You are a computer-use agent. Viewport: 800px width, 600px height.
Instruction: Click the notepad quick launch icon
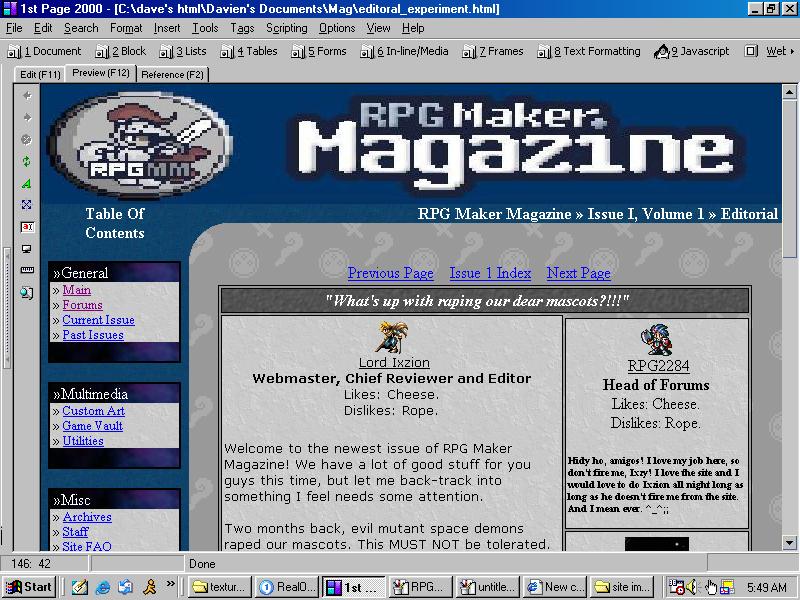[80, 587]
